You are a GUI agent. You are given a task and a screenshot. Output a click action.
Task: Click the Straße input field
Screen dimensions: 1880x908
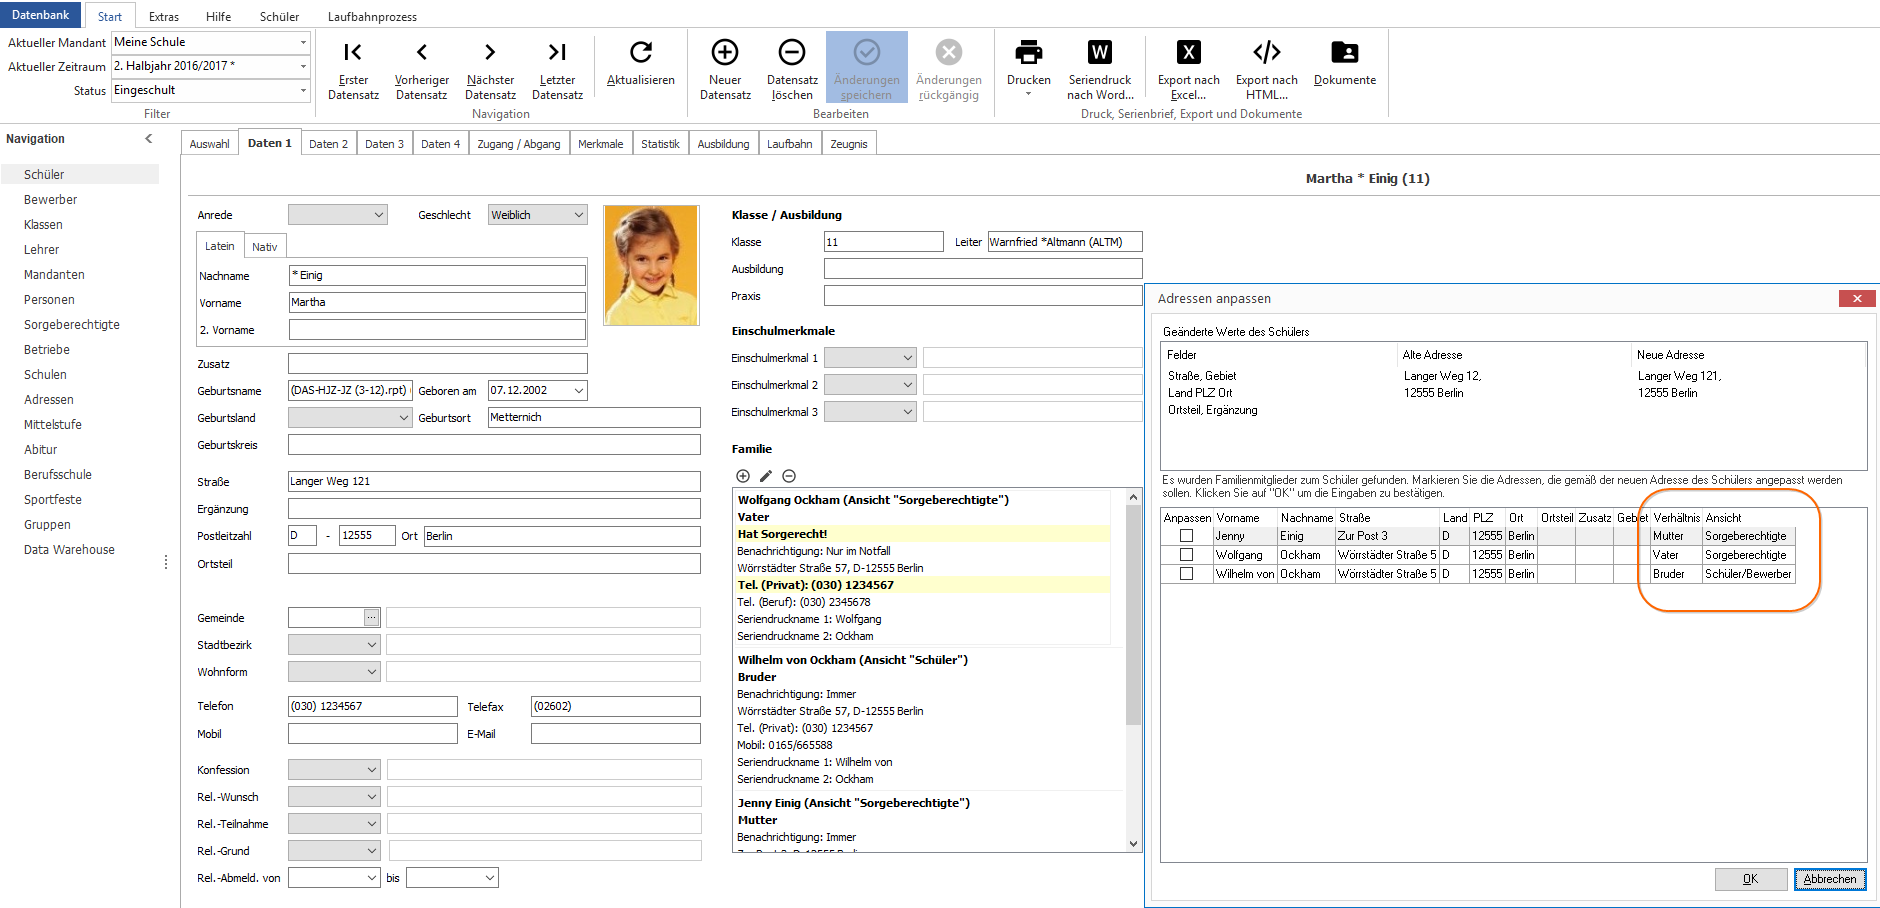494,482
